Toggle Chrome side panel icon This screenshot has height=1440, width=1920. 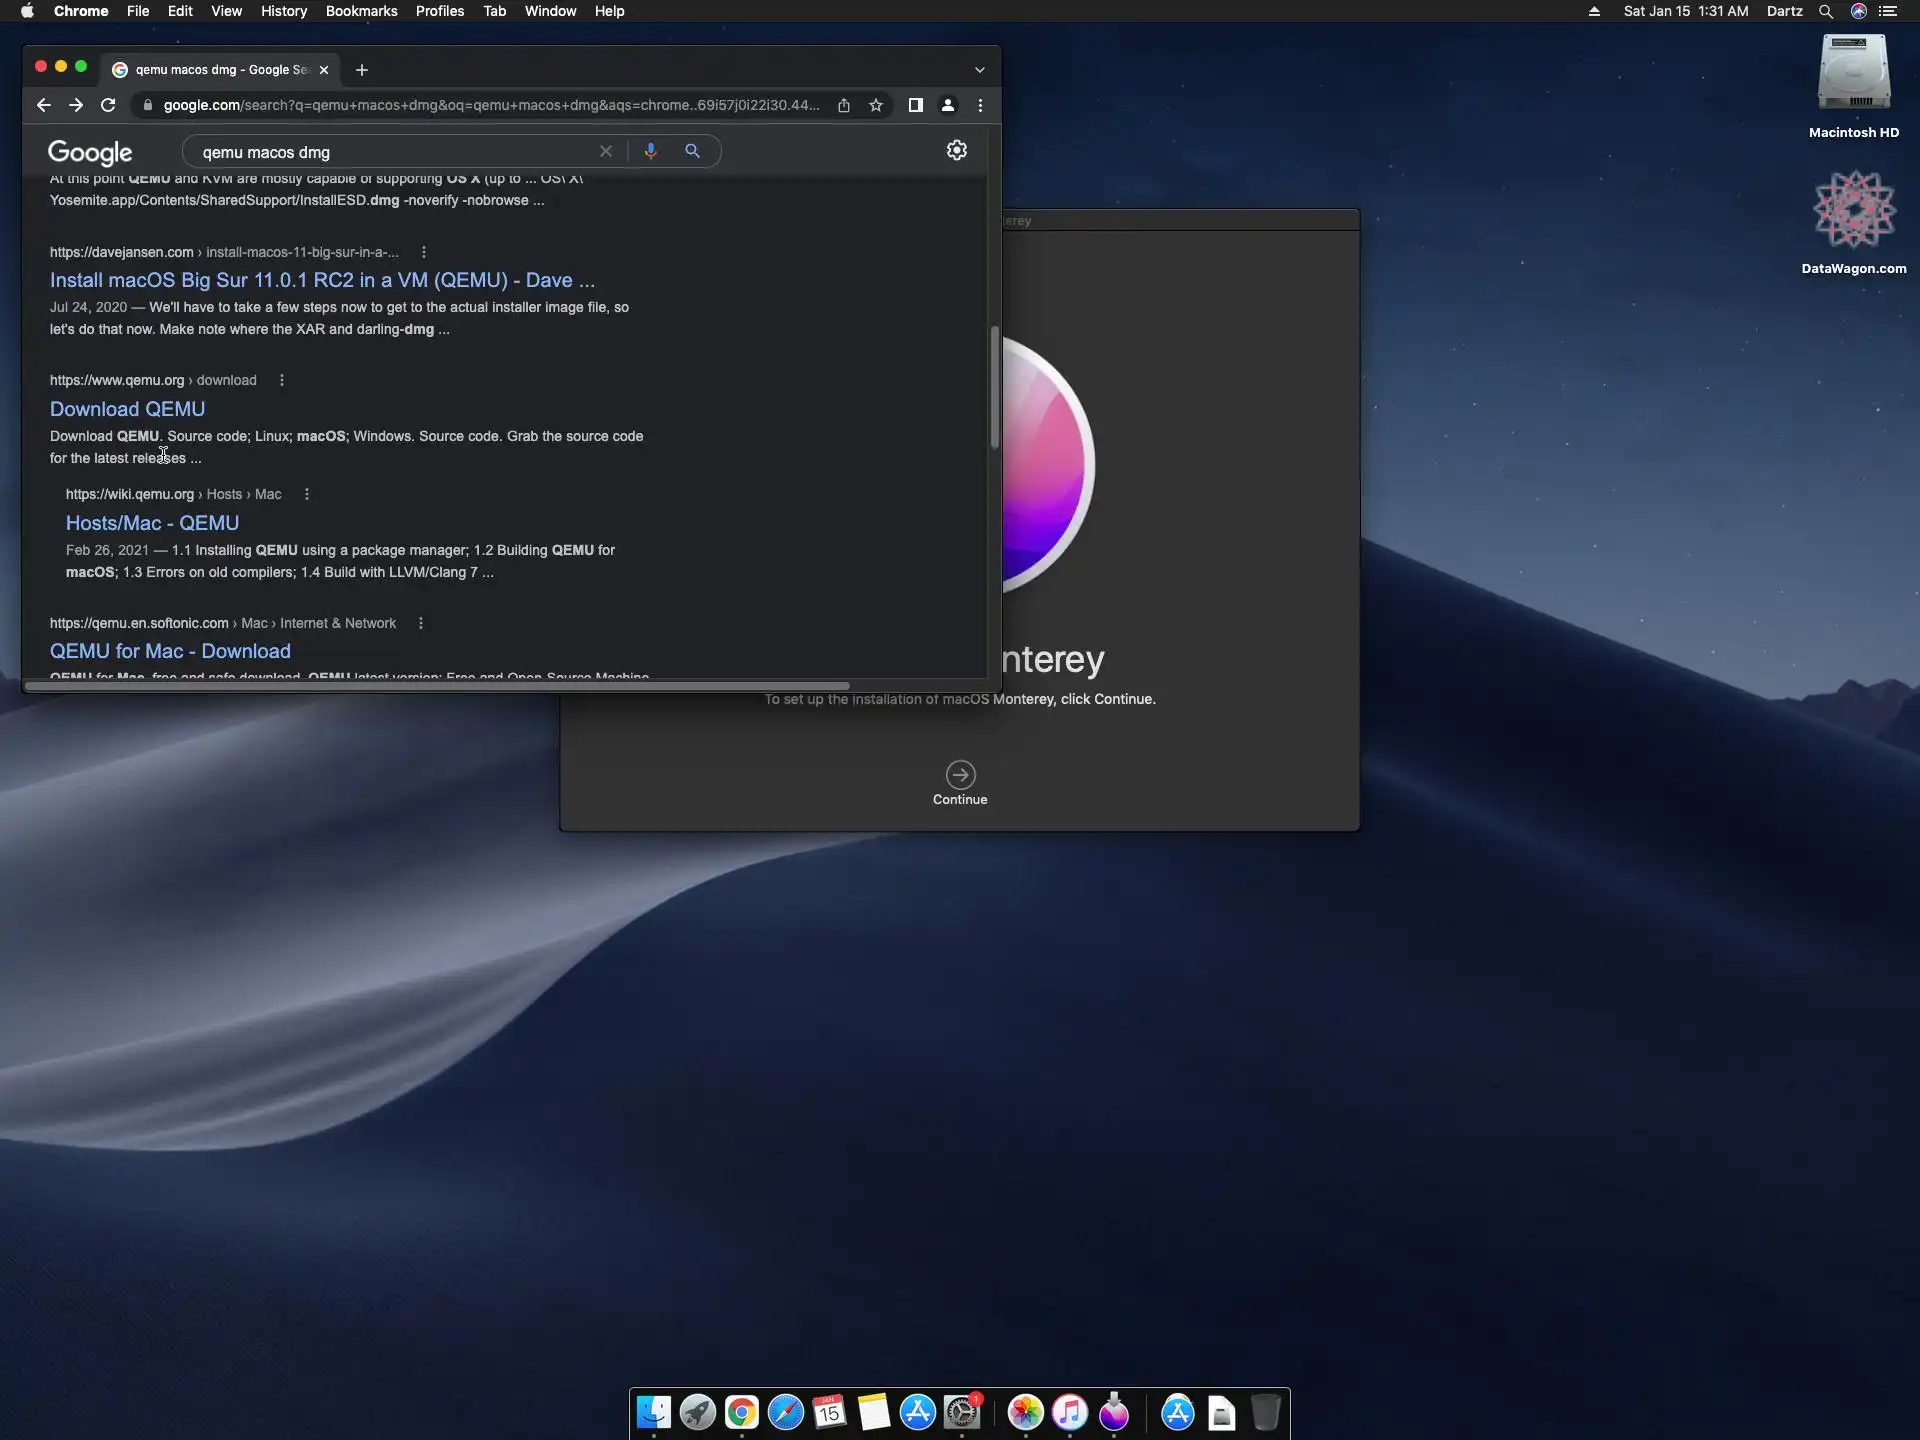point(915,105)
